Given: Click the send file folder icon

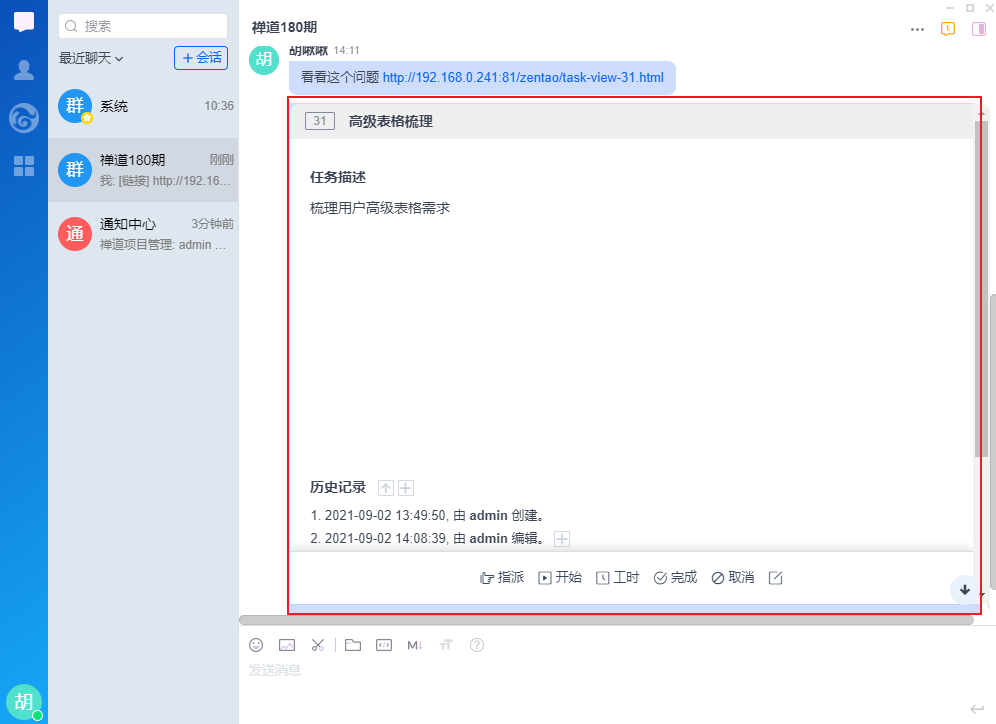Looking at the screenshot, I should [353, 645].
